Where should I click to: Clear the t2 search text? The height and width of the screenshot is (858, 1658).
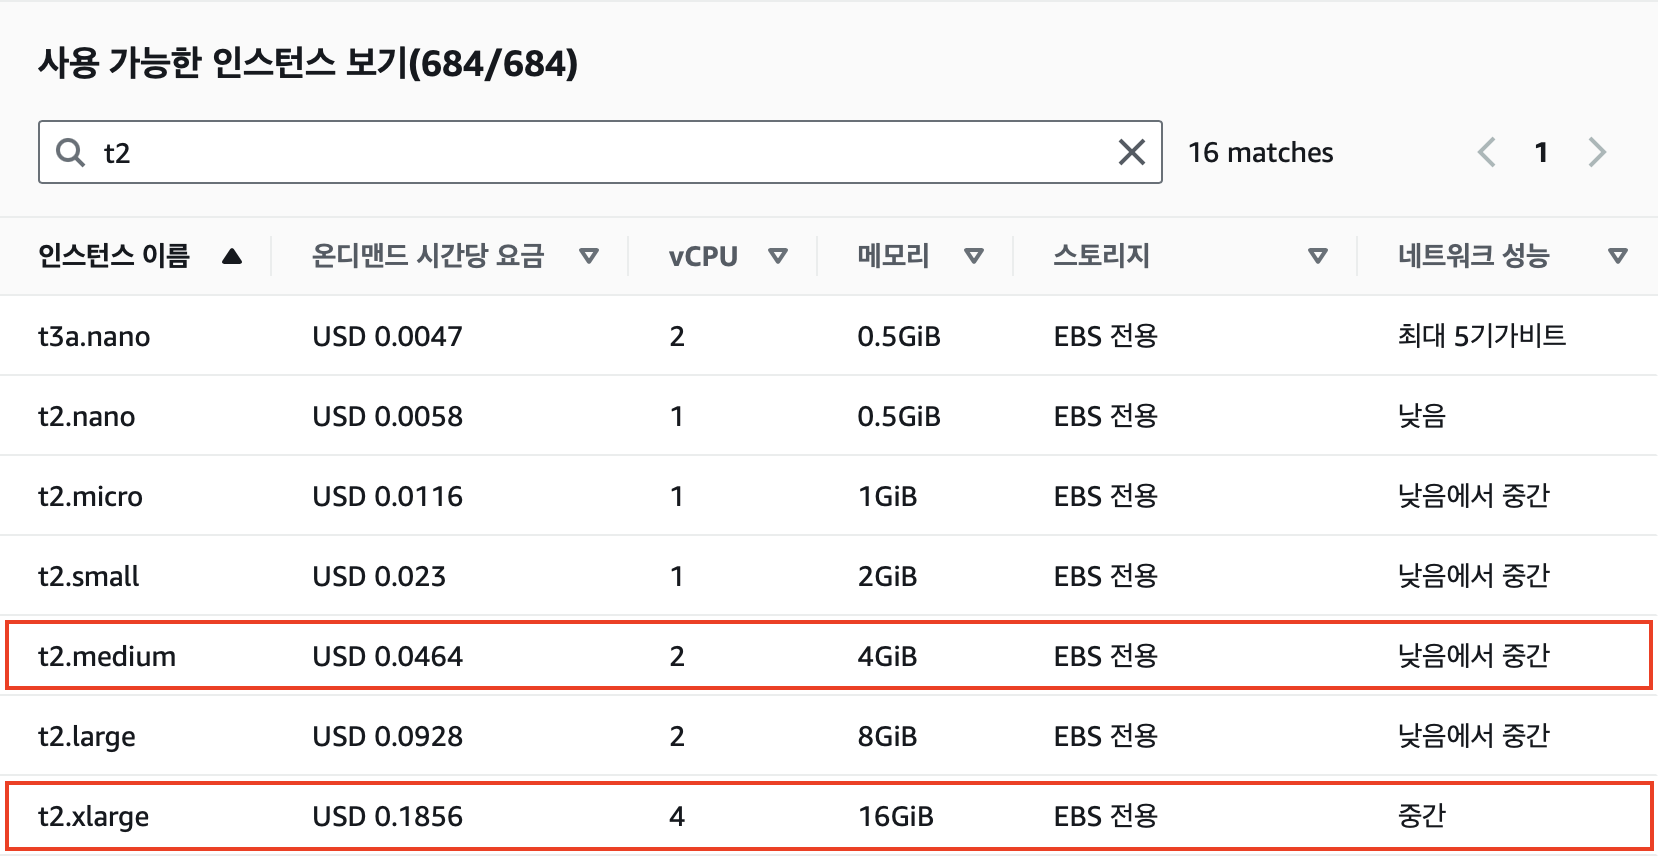[1131, 152]
